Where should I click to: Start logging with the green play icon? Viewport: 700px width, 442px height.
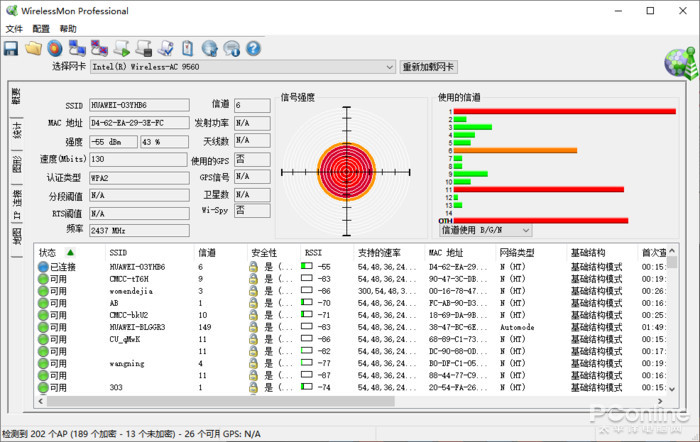coord(121,48)
